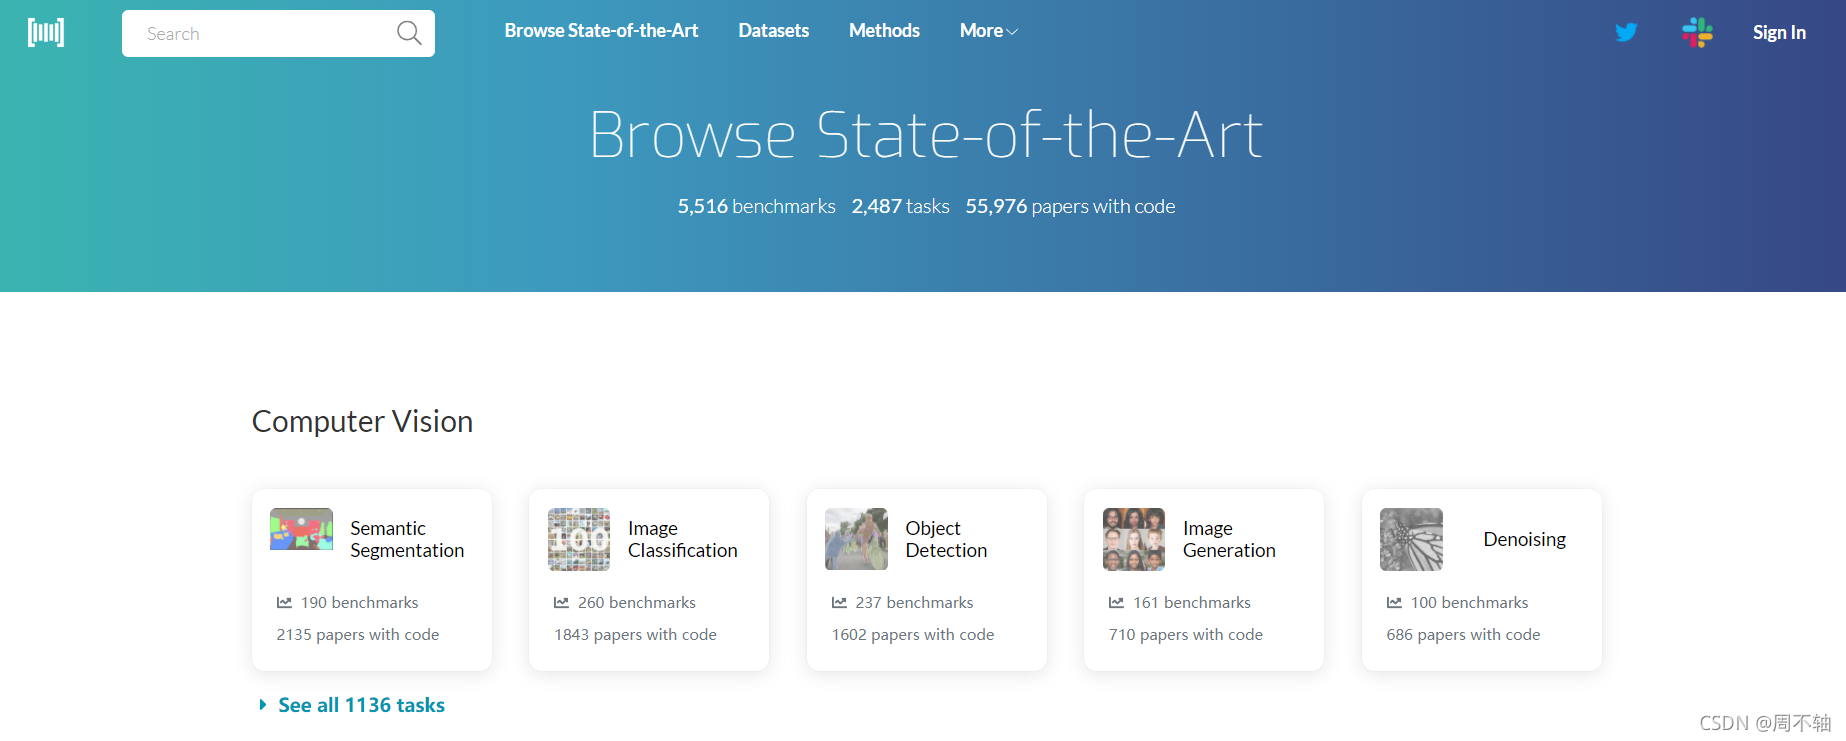The image size is (1846, 741).
Task: Click '686 papers with code' text
Action: (x=1463, y=634)
